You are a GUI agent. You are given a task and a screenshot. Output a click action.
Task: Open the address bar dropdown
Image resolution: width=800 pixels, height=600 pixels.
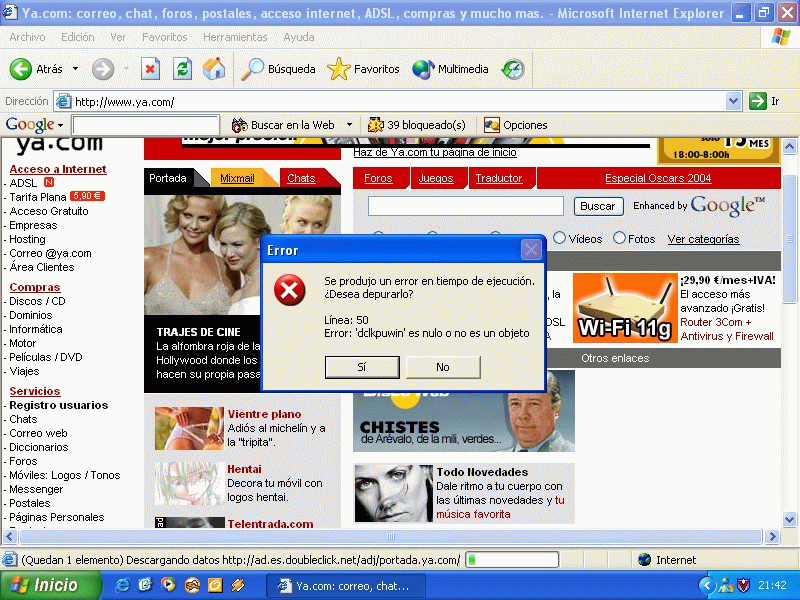click(x=733, y=101)
